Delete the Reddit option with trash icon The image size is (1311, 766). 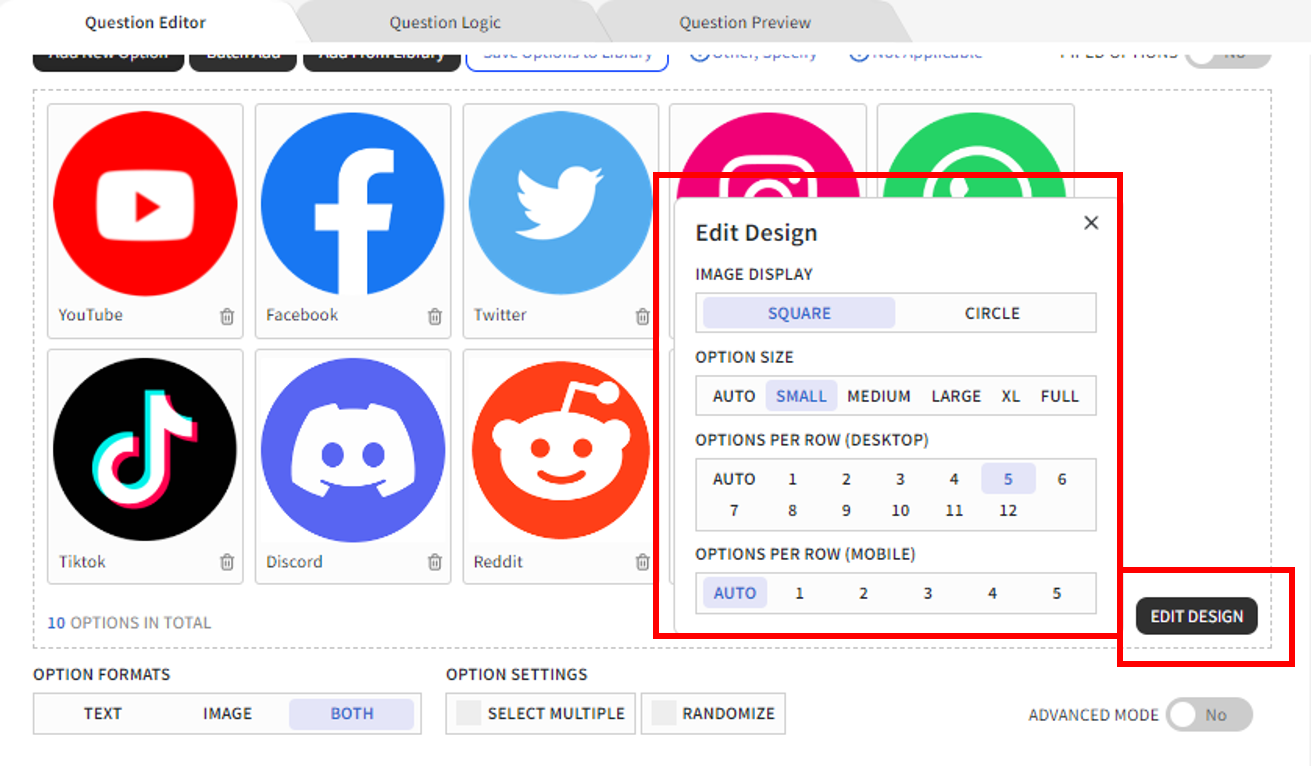[x=643, y=562]
